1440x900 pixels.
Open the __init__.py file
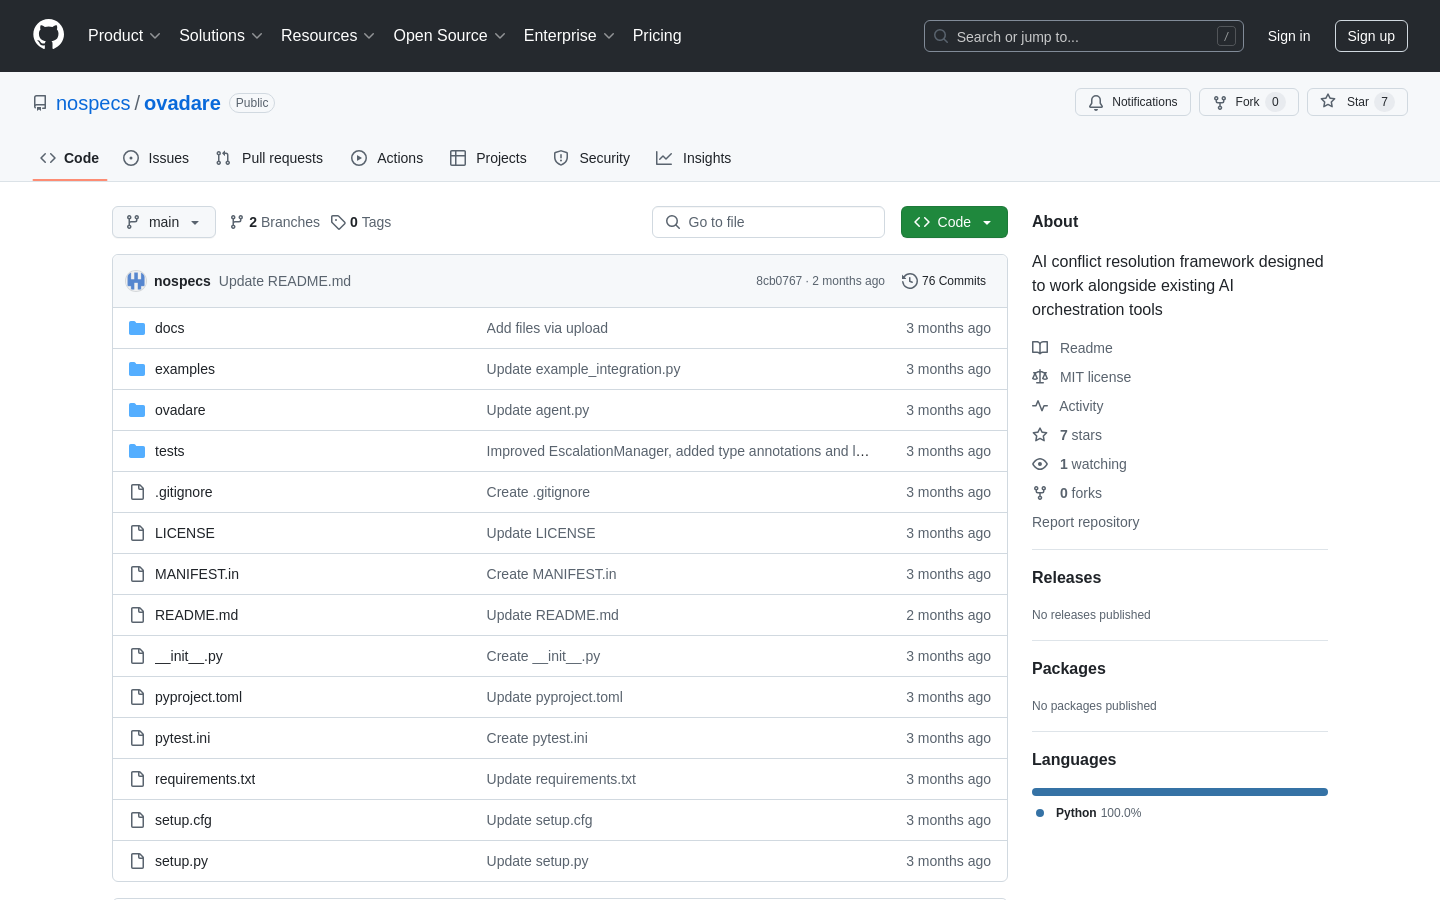[x=189, y=656]
